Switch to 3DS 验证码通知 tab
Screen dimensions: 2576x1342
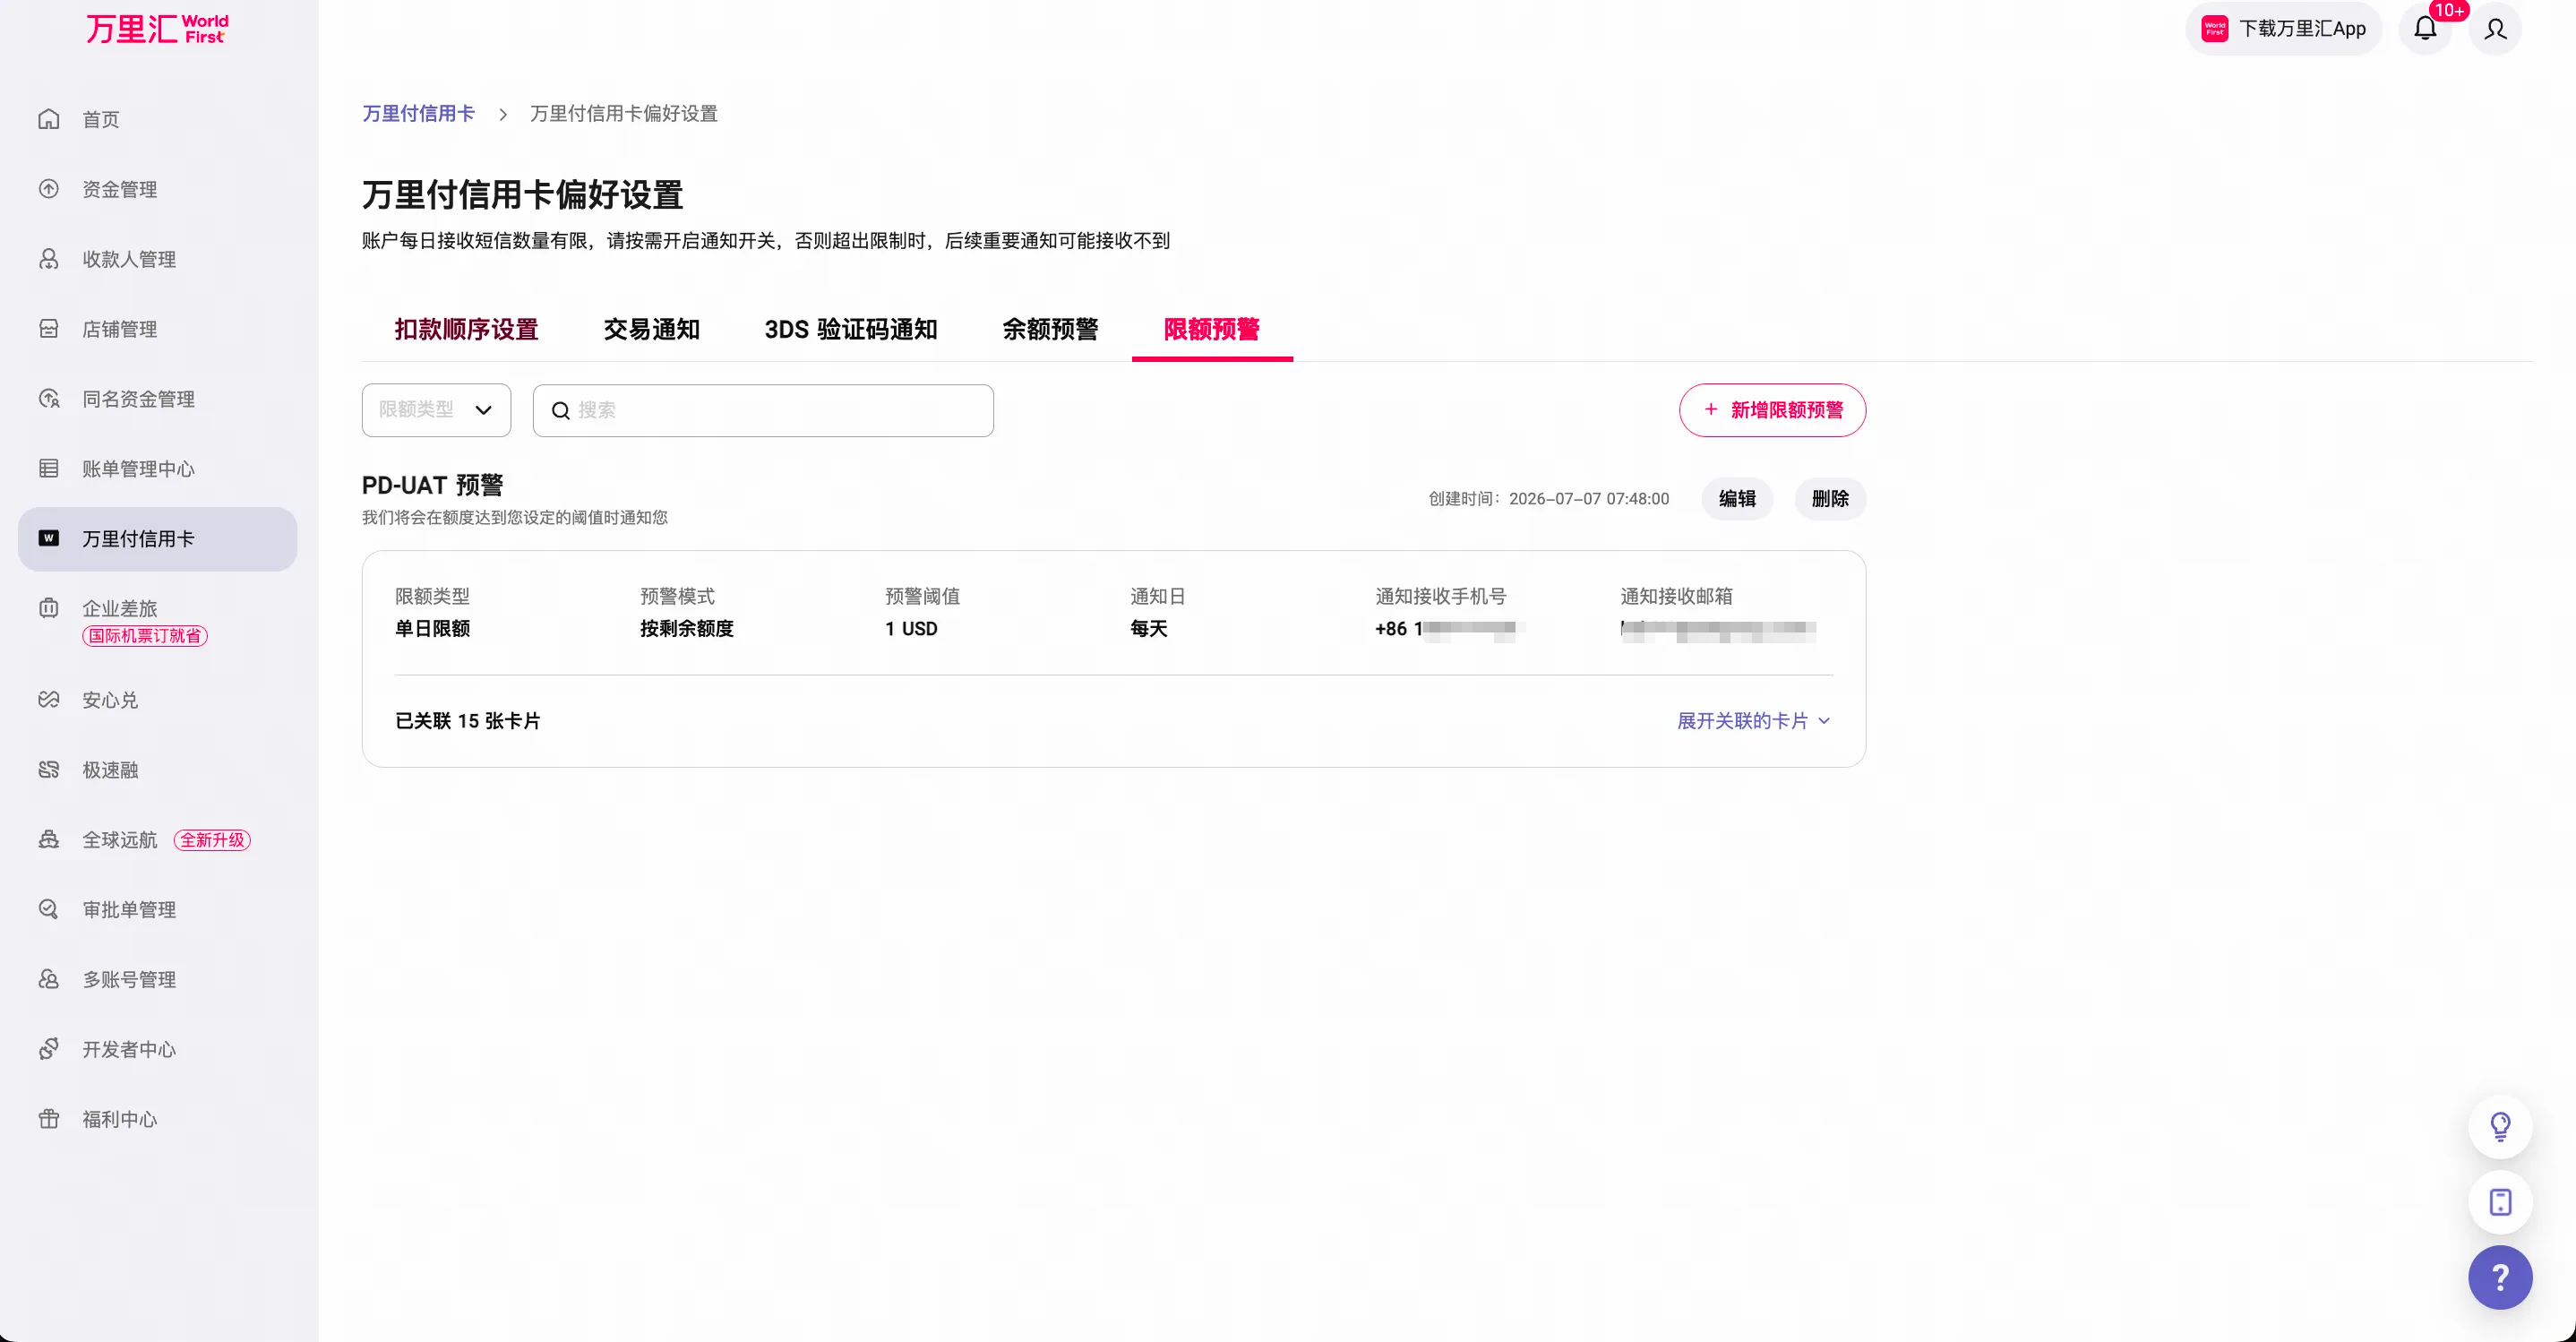point(851,329)
